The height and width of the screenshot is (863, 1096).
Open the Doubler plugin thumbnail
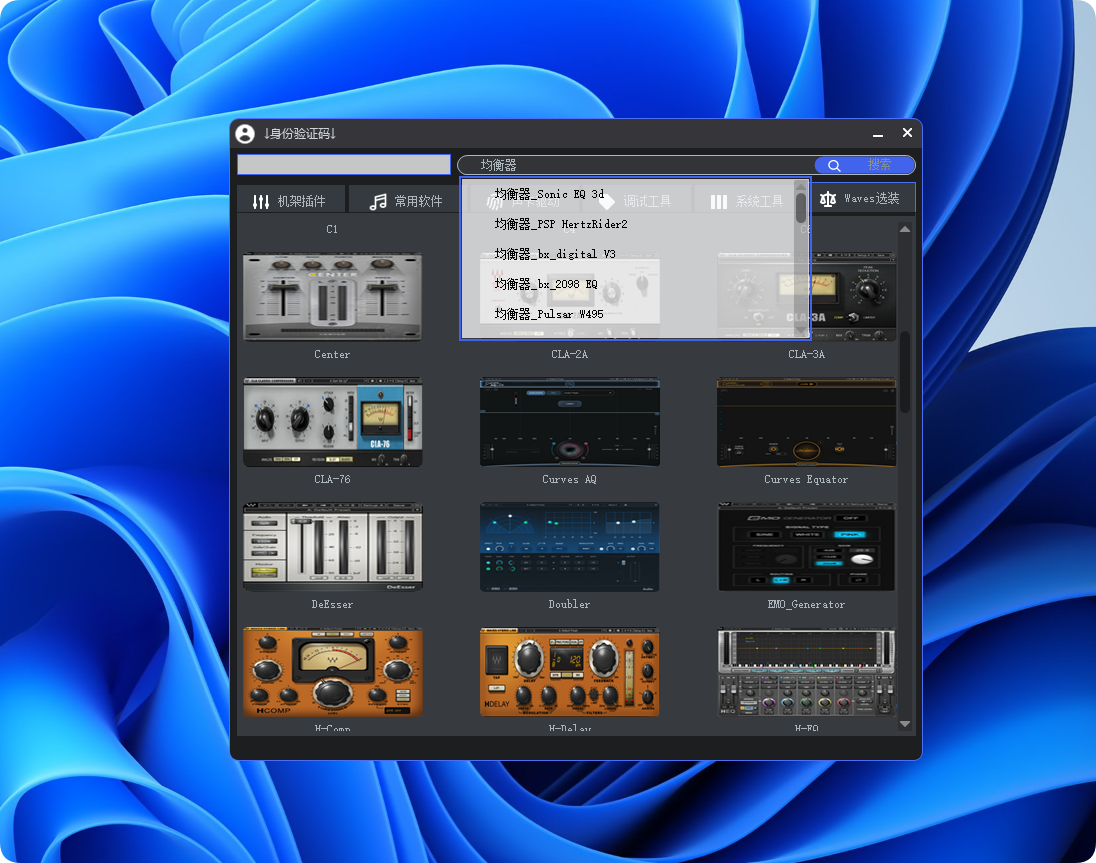(570, 546)
